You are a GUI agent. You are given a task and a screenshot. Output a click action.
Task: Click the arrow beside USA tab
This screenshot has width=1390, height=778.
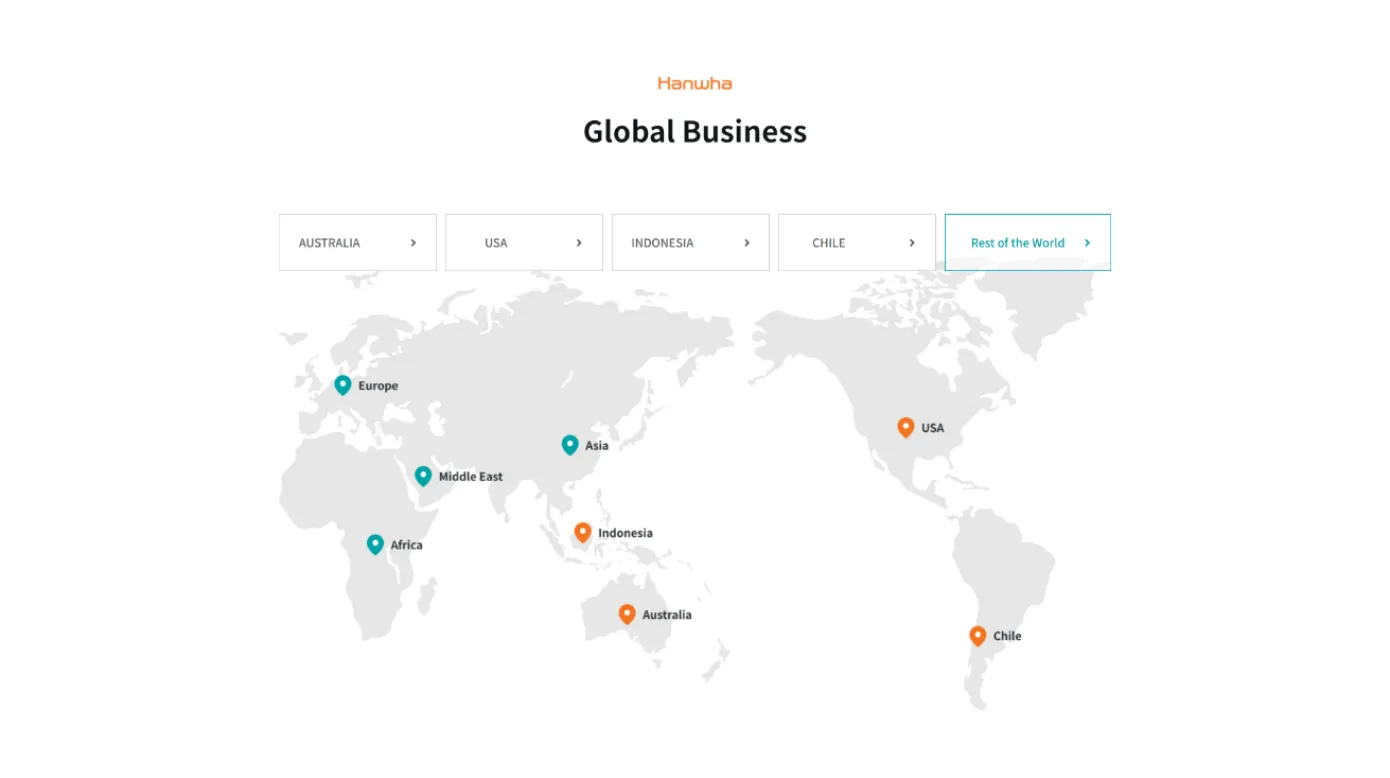[x=579, y=243]
